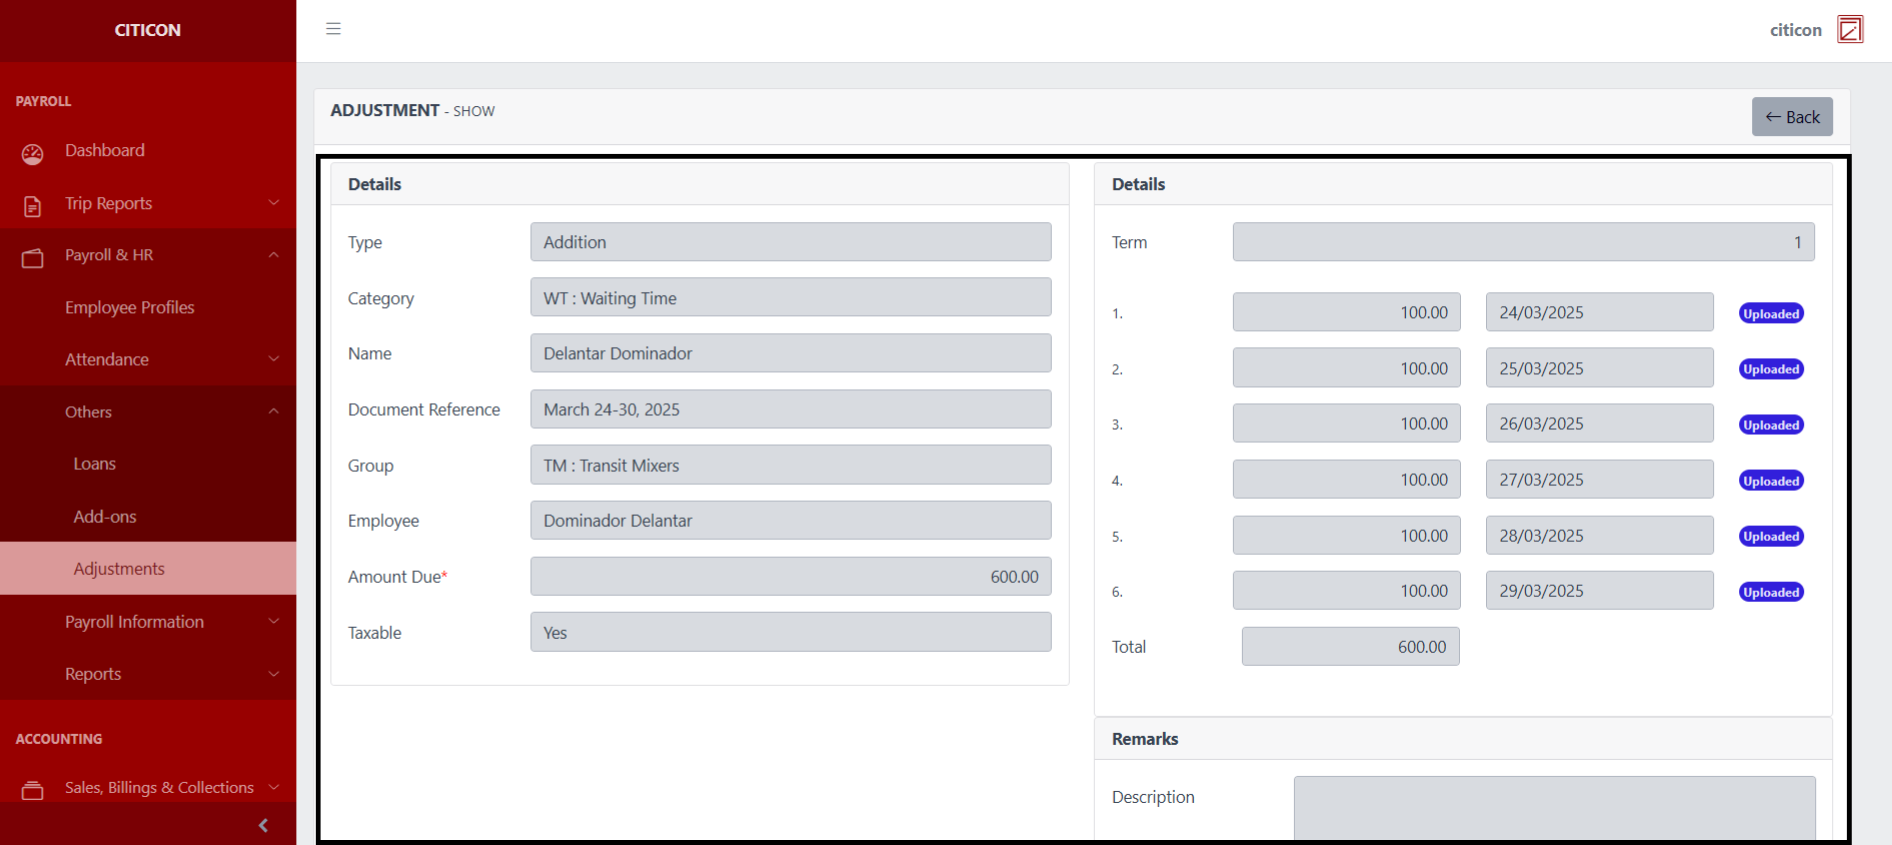Click the Amount Due field
The height and width of the screenshot is (845, 1892).
pos(790,577)
